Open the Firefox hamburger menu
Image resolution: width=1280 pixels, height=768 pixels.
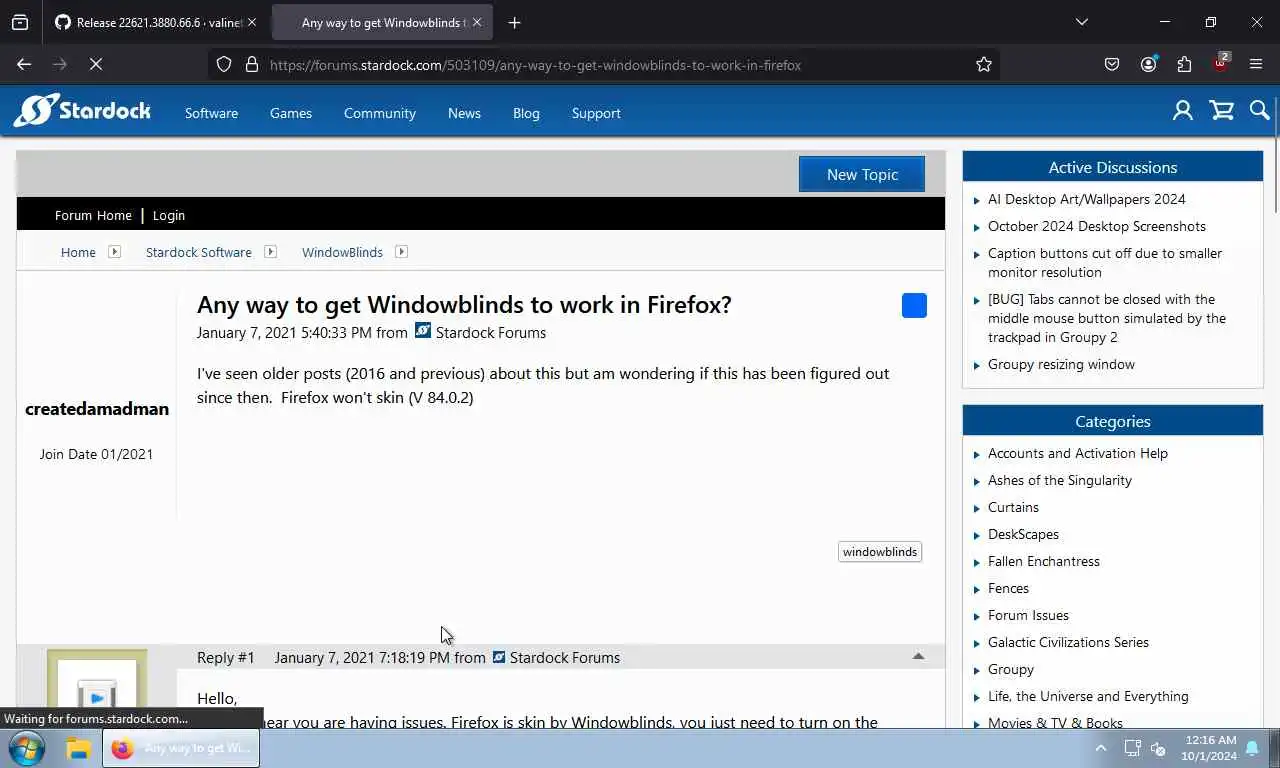[1256, 64]
